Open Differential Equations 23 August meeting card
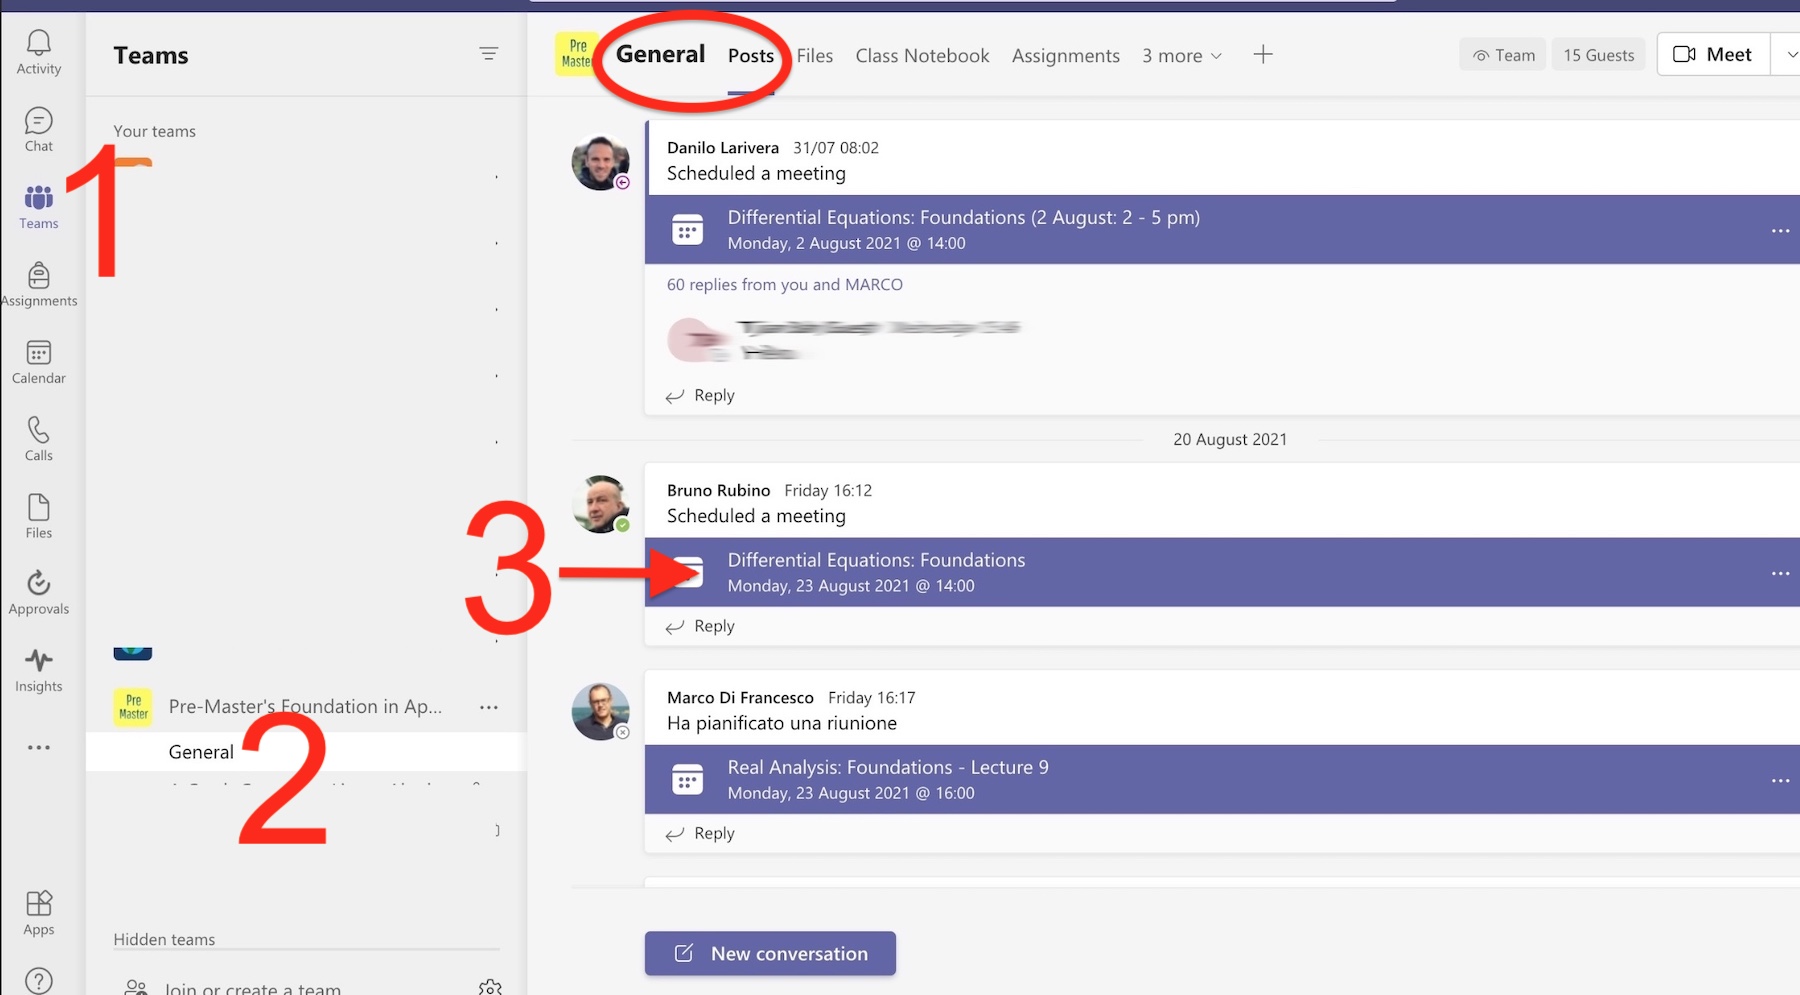1800x995 pixels. [1222, 573]
